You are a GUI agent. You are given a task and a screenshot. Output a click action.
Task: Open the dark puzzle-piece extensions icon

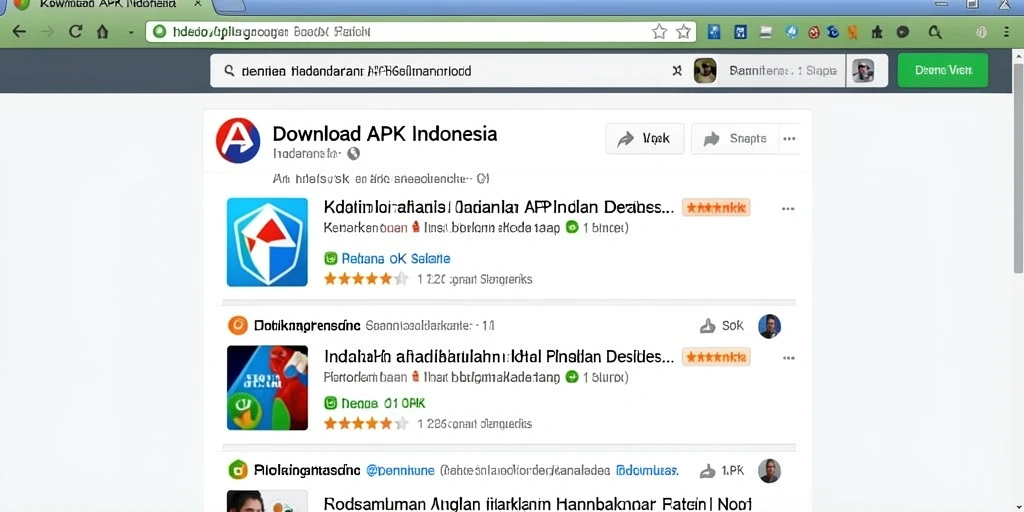[x=877, y=31]
